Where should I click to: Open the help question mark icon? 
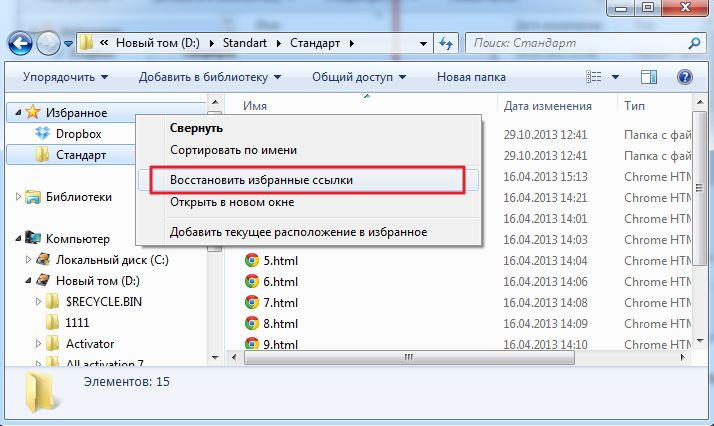point(685,77)
